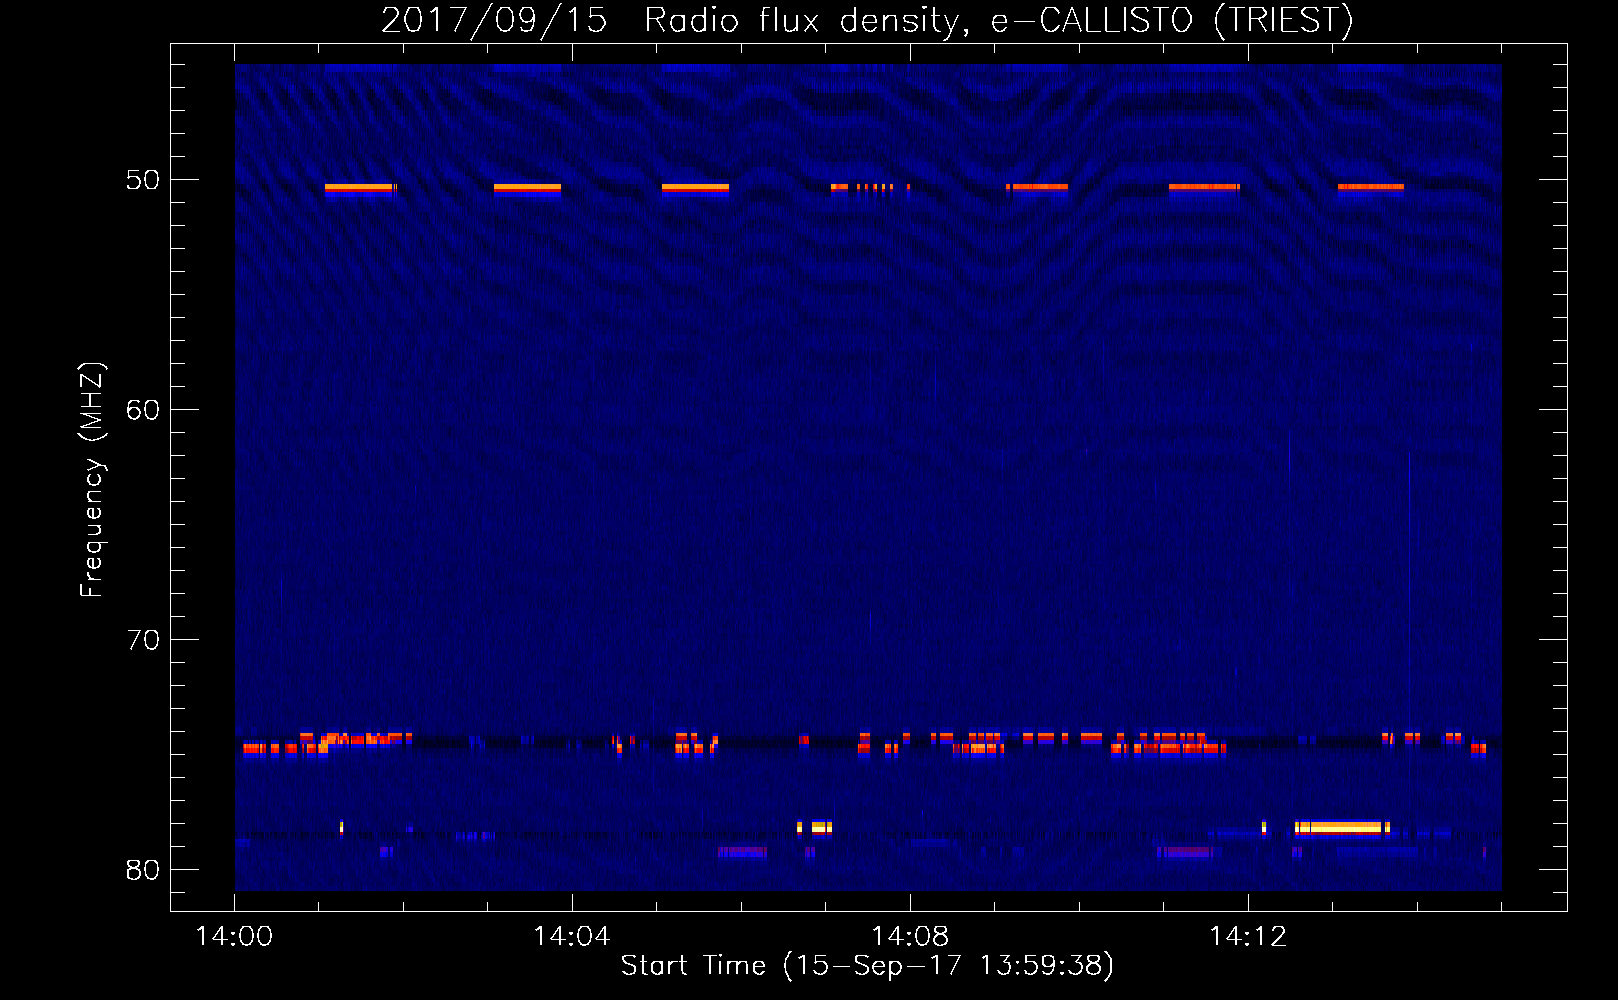Click the 'Frequency (MHZ)' axis label

click(92, 480)
